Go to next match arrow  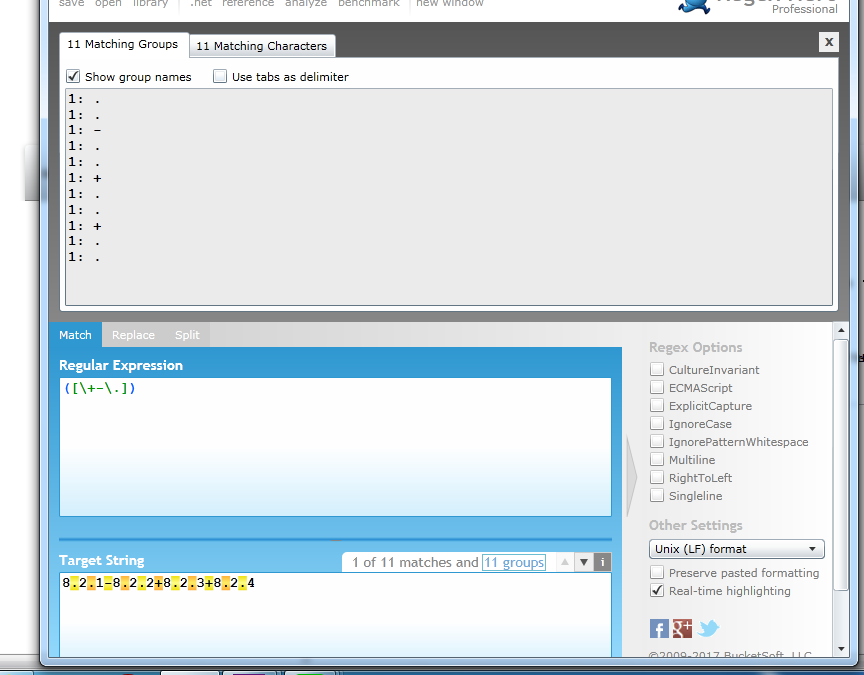[x=584, y=562]
